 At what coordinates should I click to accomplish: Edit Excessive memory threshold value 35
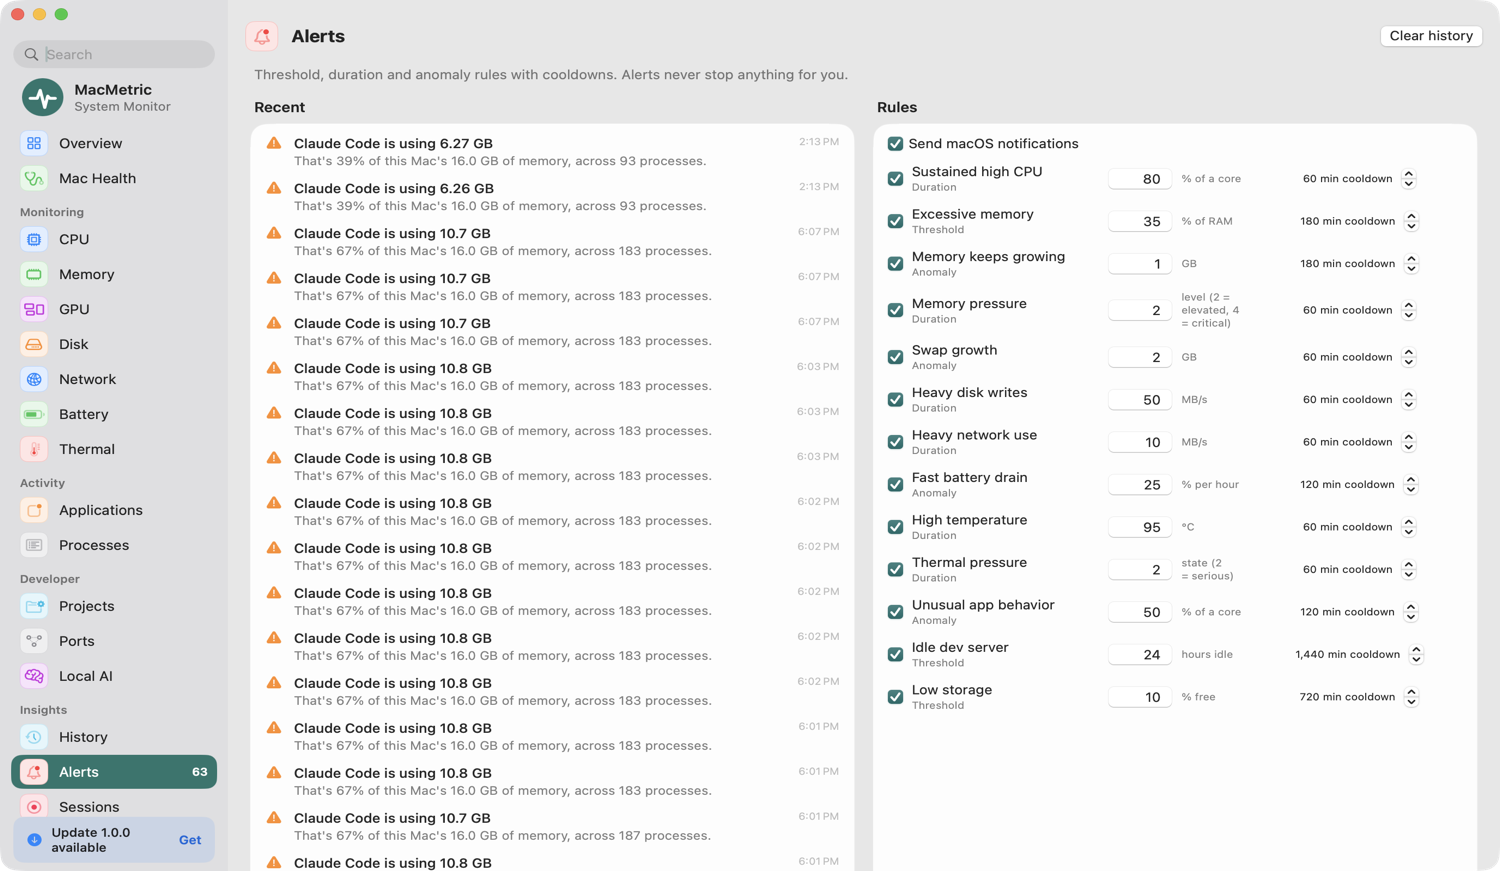1139,221
